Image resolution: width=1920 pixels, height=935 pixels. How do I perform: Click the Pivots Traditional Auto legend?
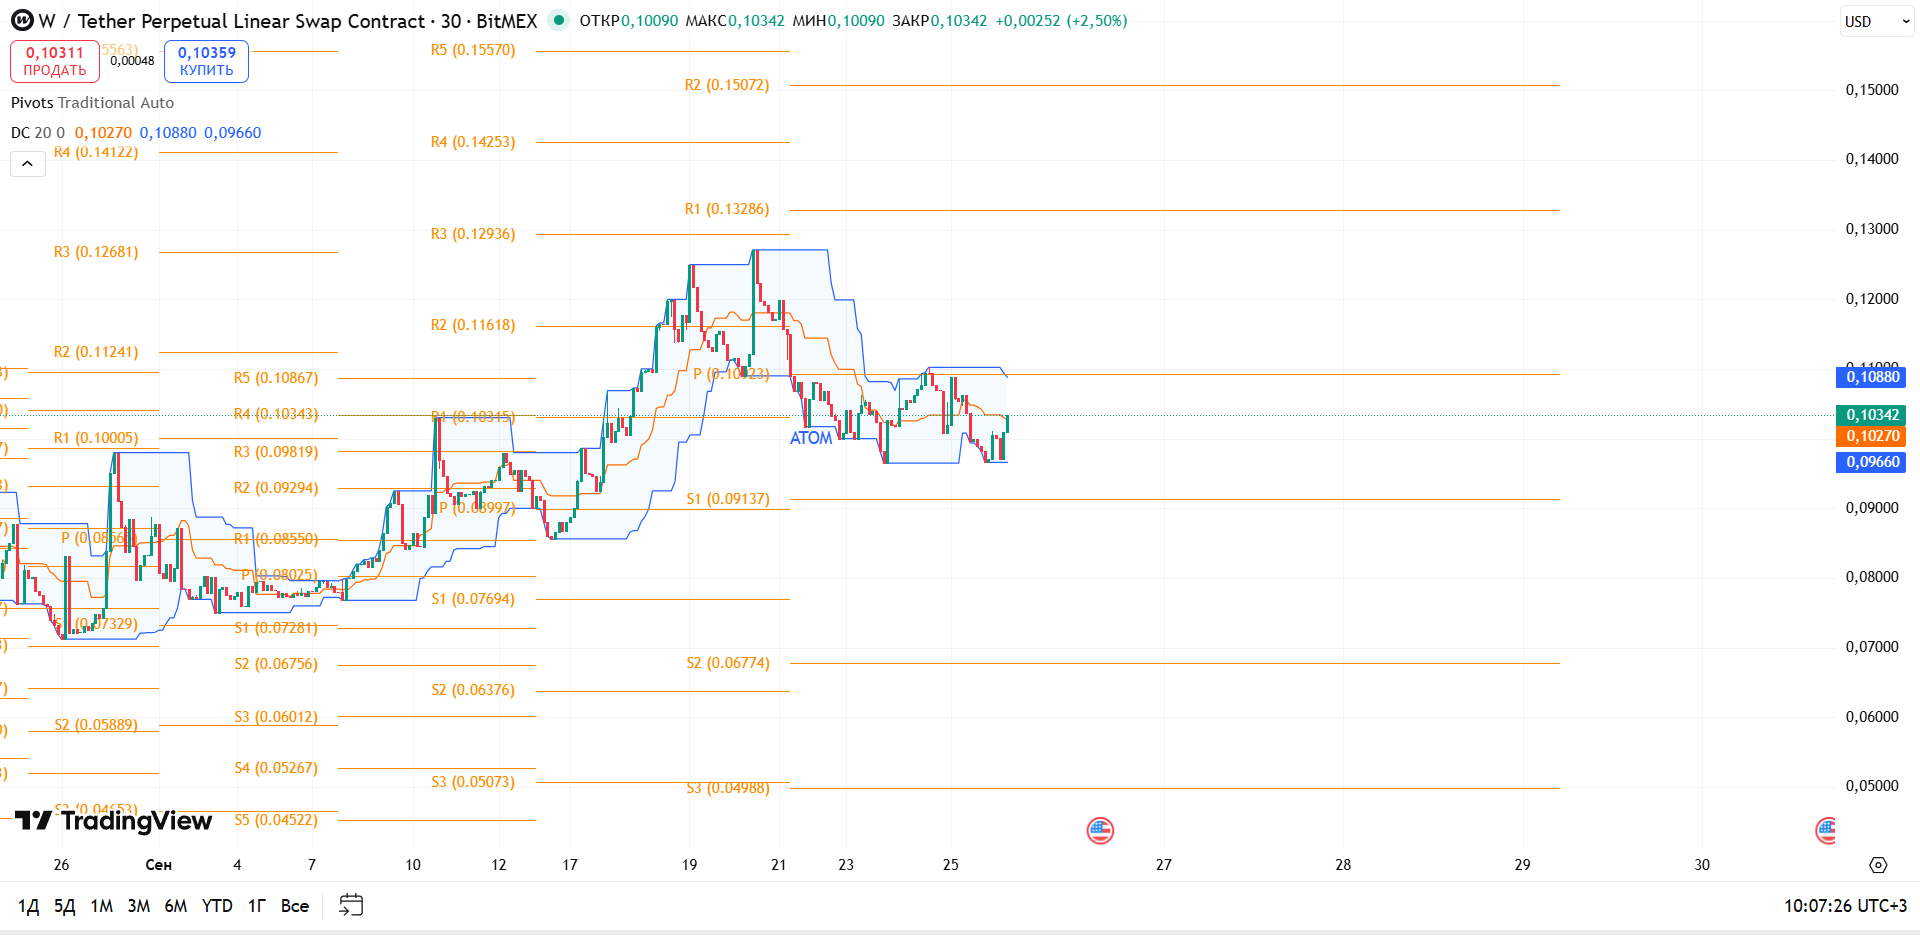click(x=92, y=103)
